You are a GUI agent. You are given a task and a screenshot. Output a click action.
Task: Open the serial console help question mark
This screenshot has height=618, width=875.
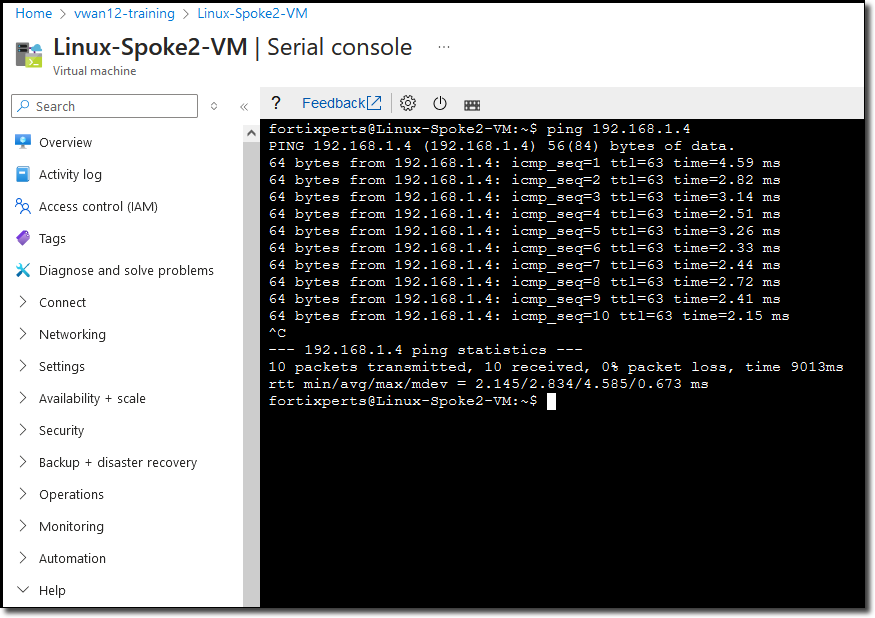click(276, 103)
